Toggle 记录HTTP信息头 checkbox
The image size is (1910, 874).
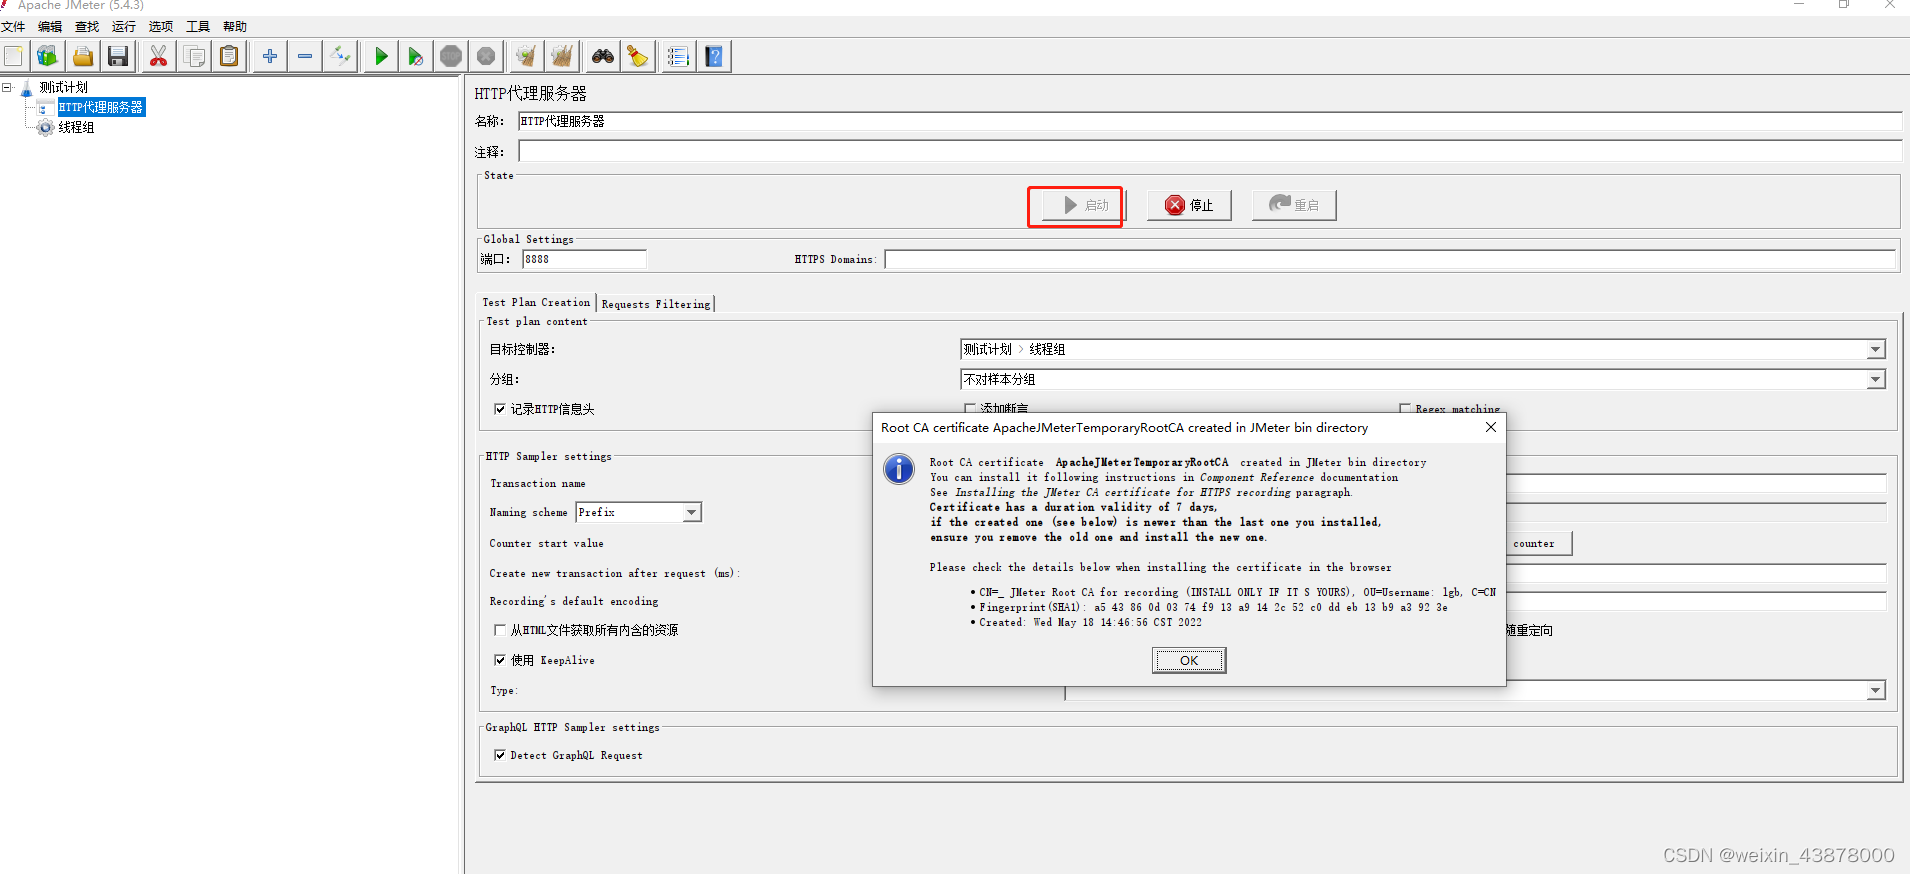point(500,409)
